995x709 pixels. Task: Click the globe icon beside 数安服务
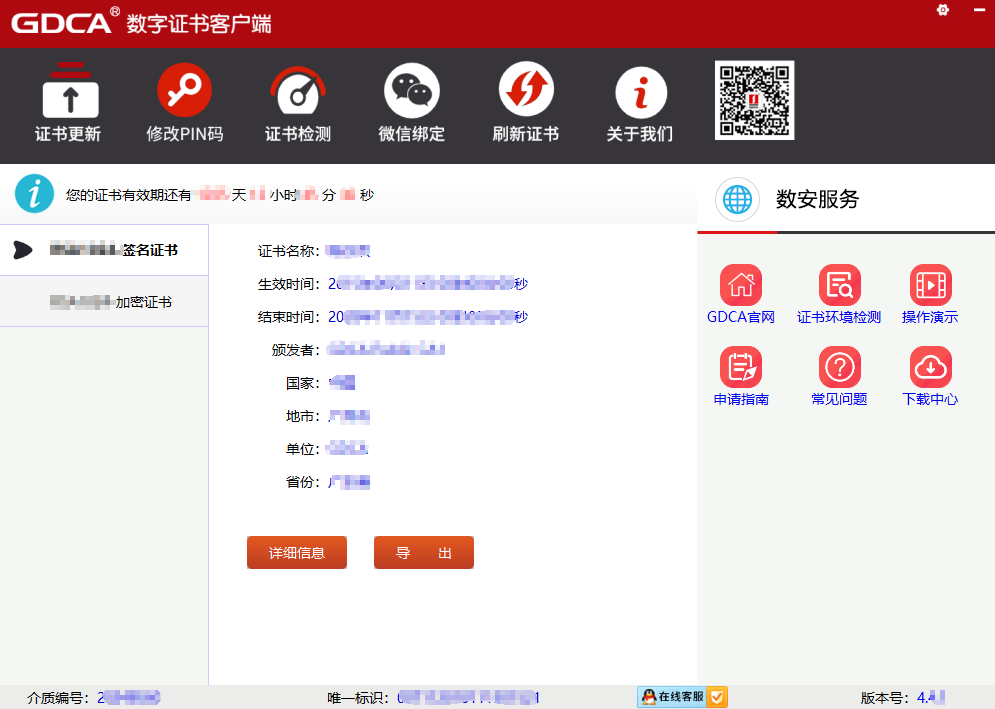[x=737, y=199]
